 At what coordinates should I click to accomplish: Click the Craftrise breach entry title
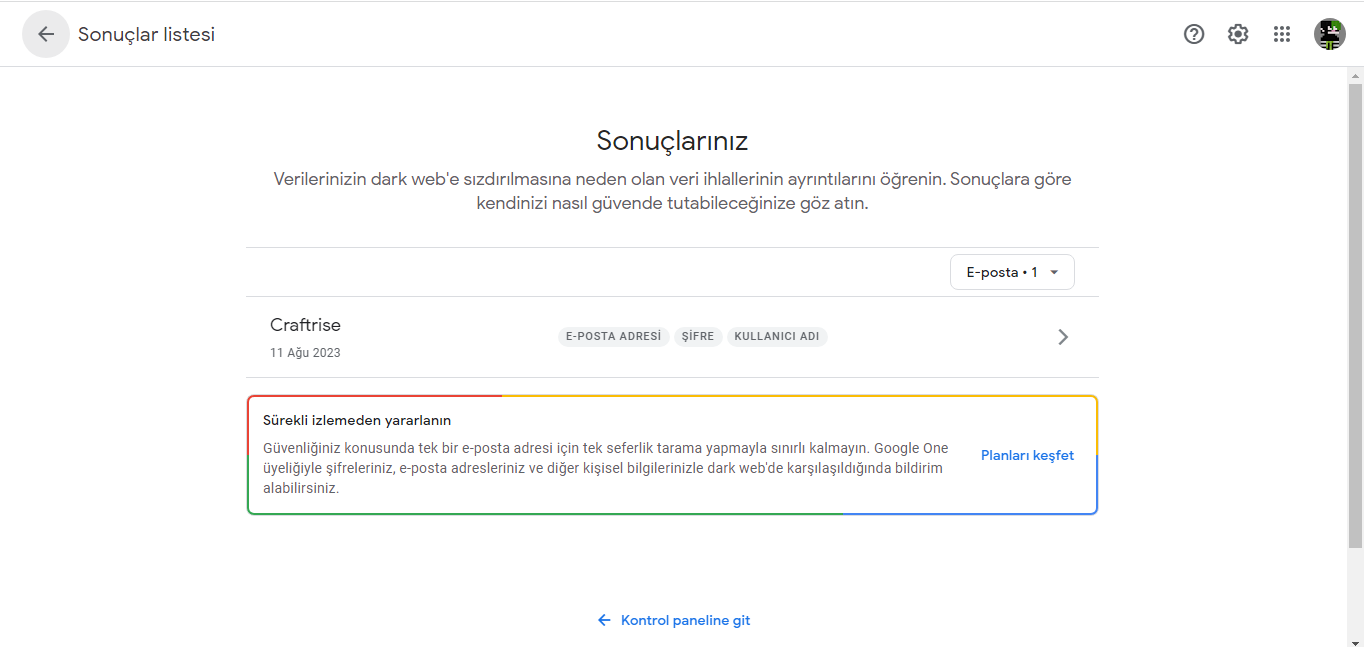(305, 325)
